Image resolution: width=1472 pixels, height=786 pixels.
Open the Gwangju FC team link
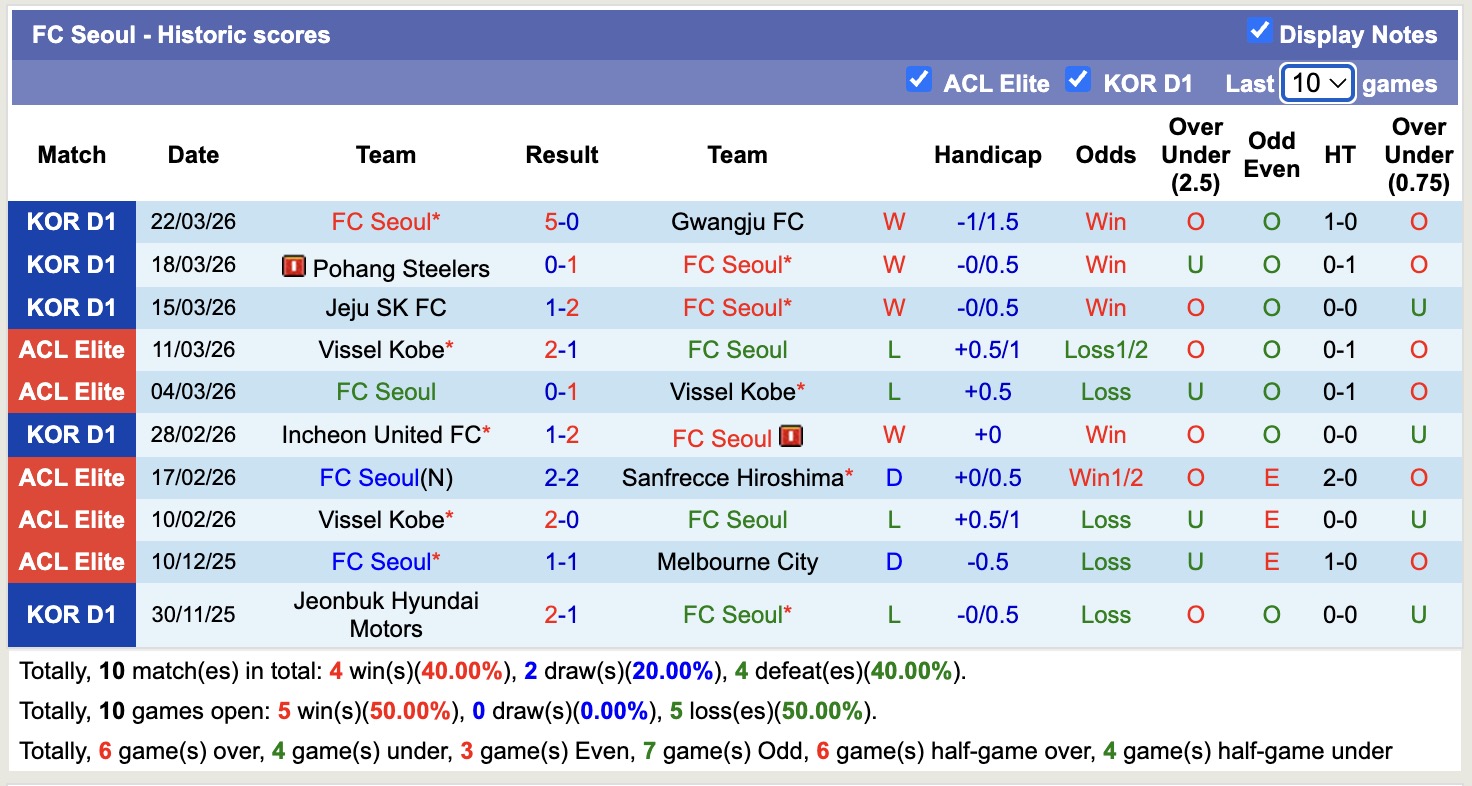(737, 222)
